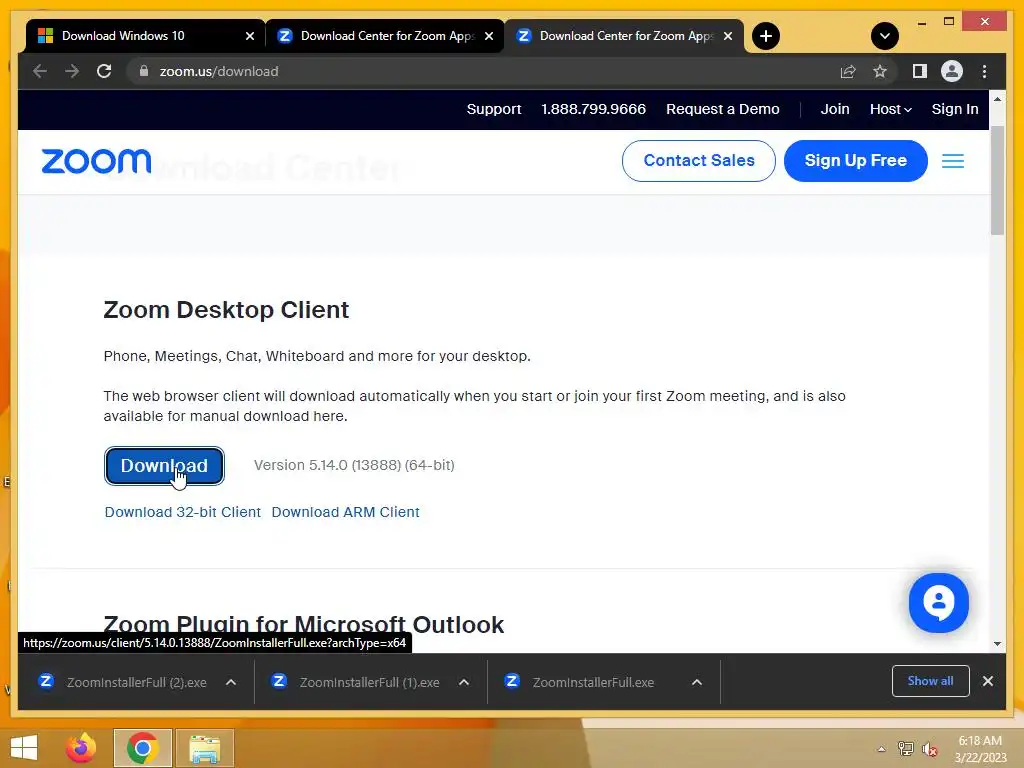The width and height of the screenshot is (1024, 768).
Task: Click the Zoom Plugin for Microsoft Outlook heading
Action: click(304, 624)
